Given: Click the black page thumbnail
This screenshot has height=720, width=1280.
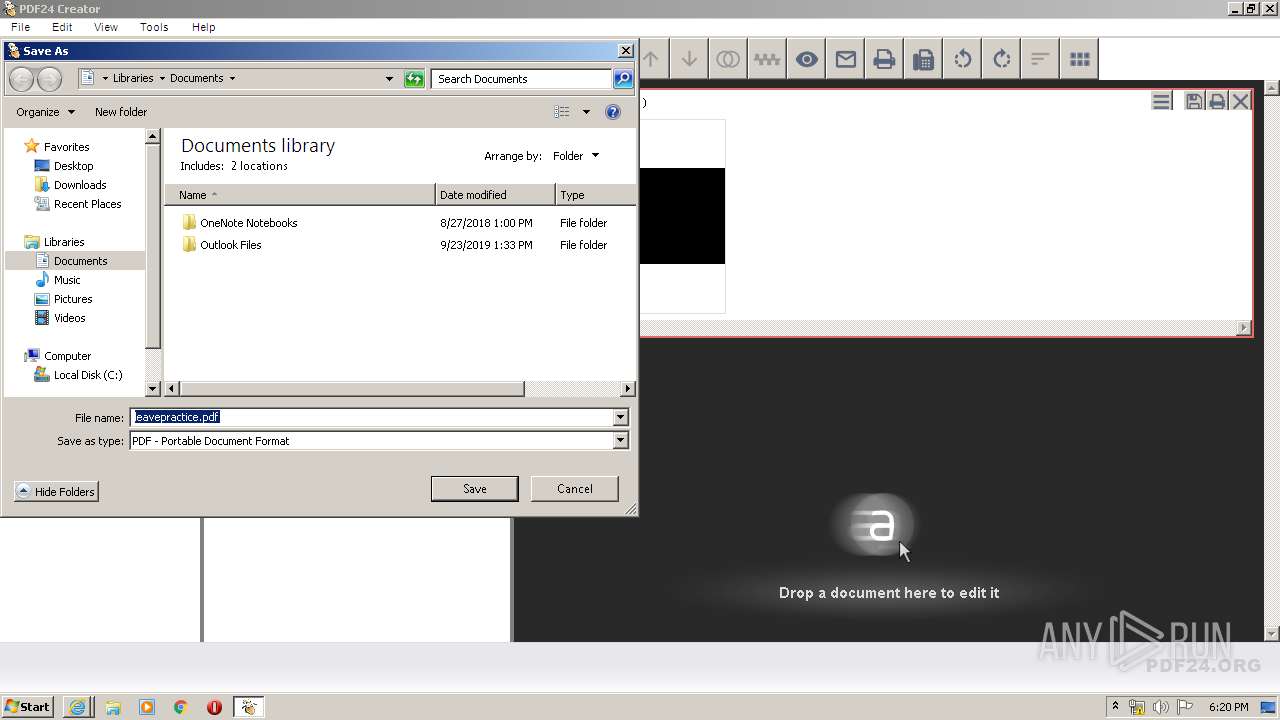Looking at the screenshot, I should [x=682, y=216].
